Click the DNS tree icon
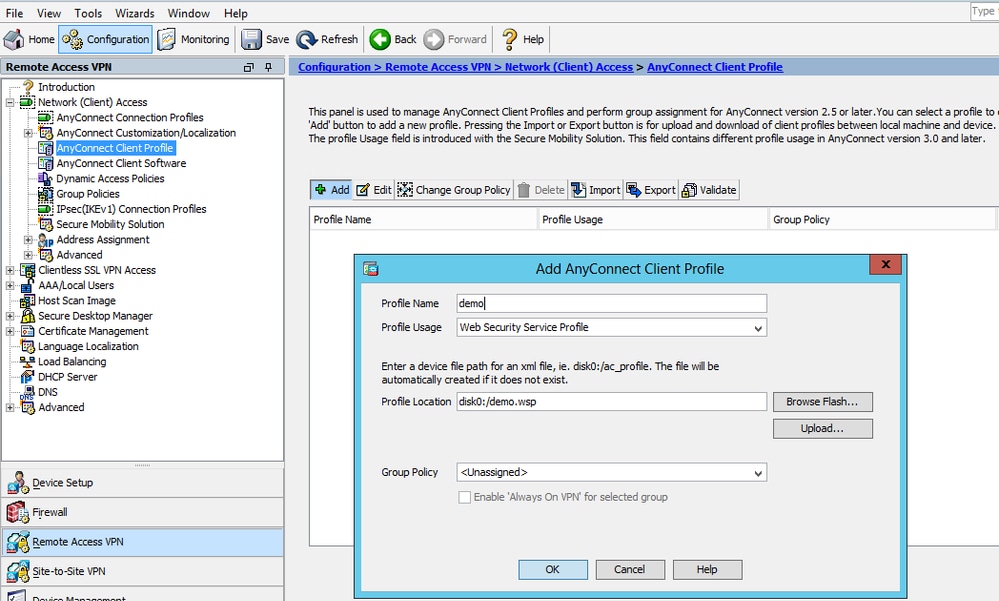Image resolution: width=999 pixels, height=601 pixels. tap(27, 393)
